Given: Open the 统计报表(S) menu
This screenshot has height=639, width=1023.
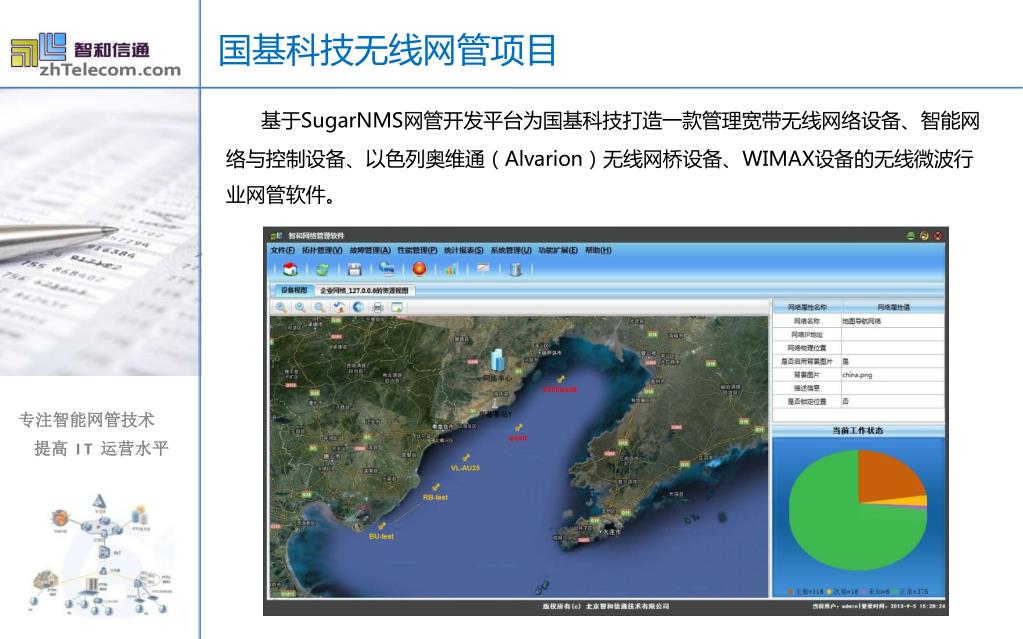Looking at the screenshot, I should click(x=463, y=250).
